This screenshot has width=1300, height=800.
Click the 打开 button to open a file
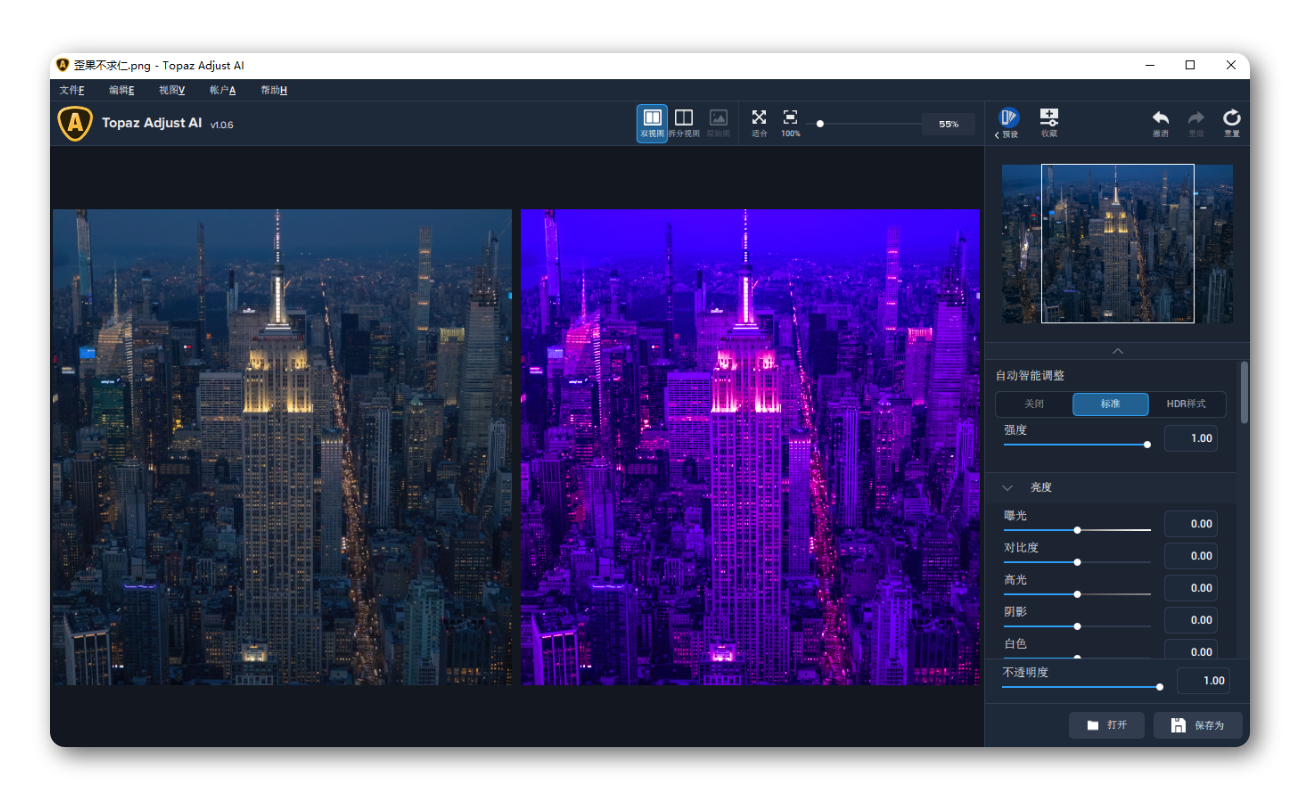1106,725
